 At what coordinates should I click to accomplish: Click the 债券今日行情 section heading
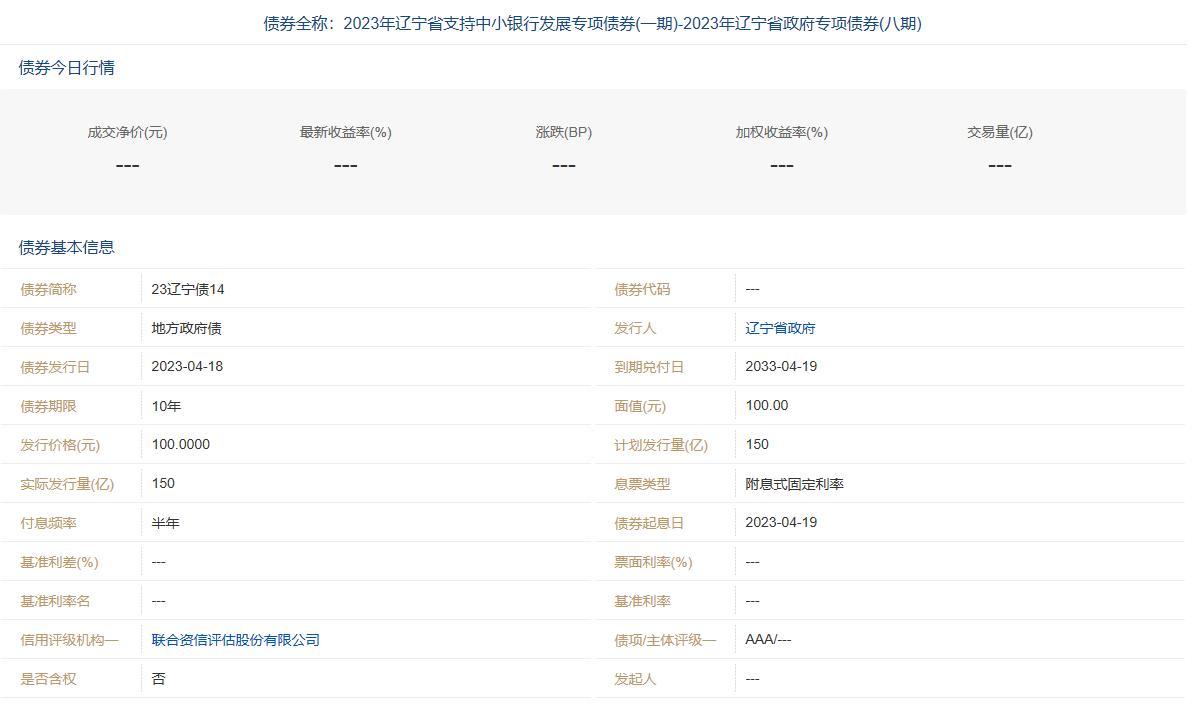coord(66,68)
